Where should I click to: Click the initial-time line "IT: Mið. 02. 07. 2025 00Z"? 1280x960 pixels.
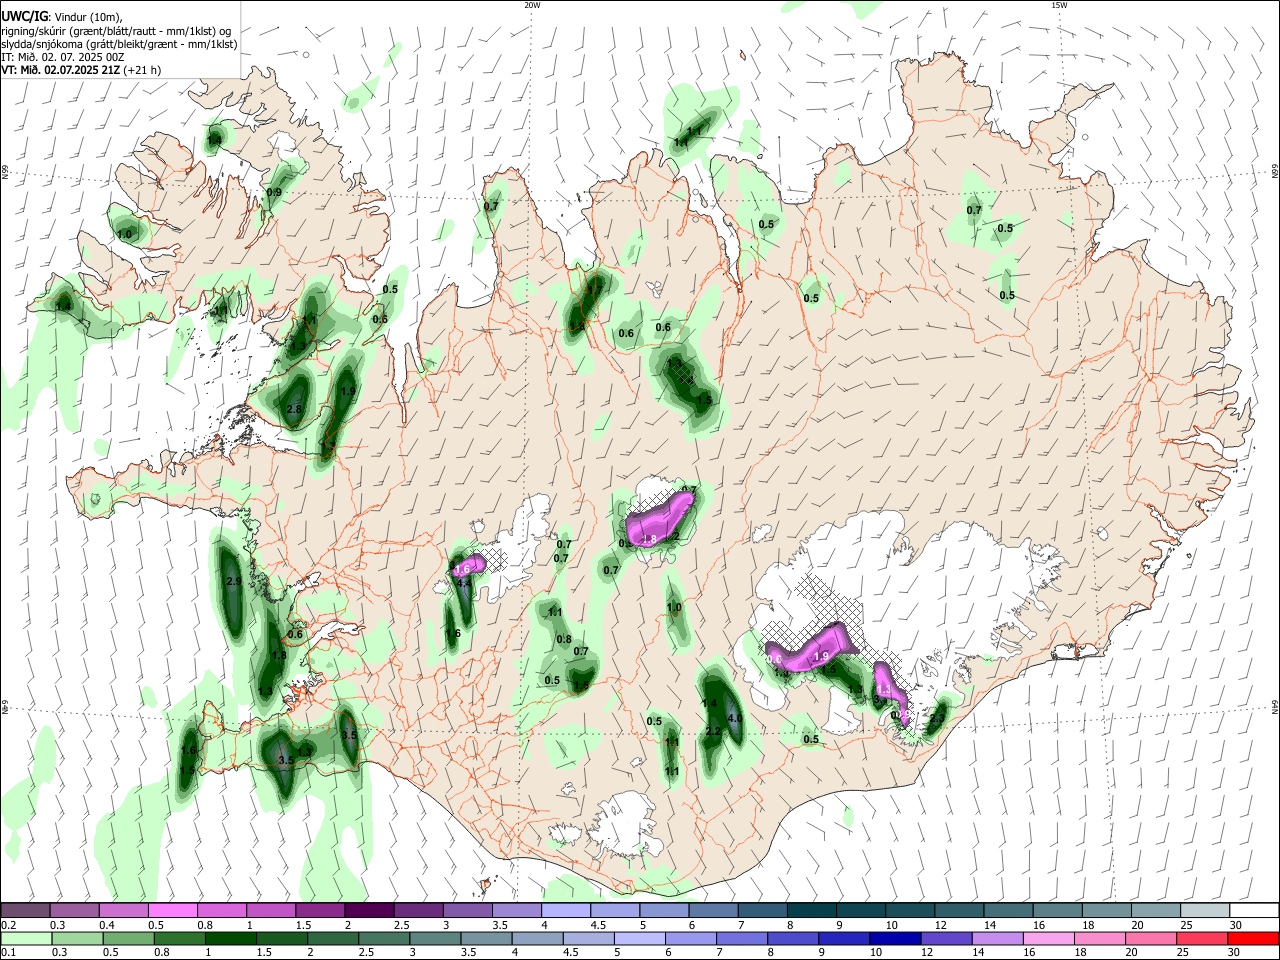pyautogui.click(x=63, y=57)
